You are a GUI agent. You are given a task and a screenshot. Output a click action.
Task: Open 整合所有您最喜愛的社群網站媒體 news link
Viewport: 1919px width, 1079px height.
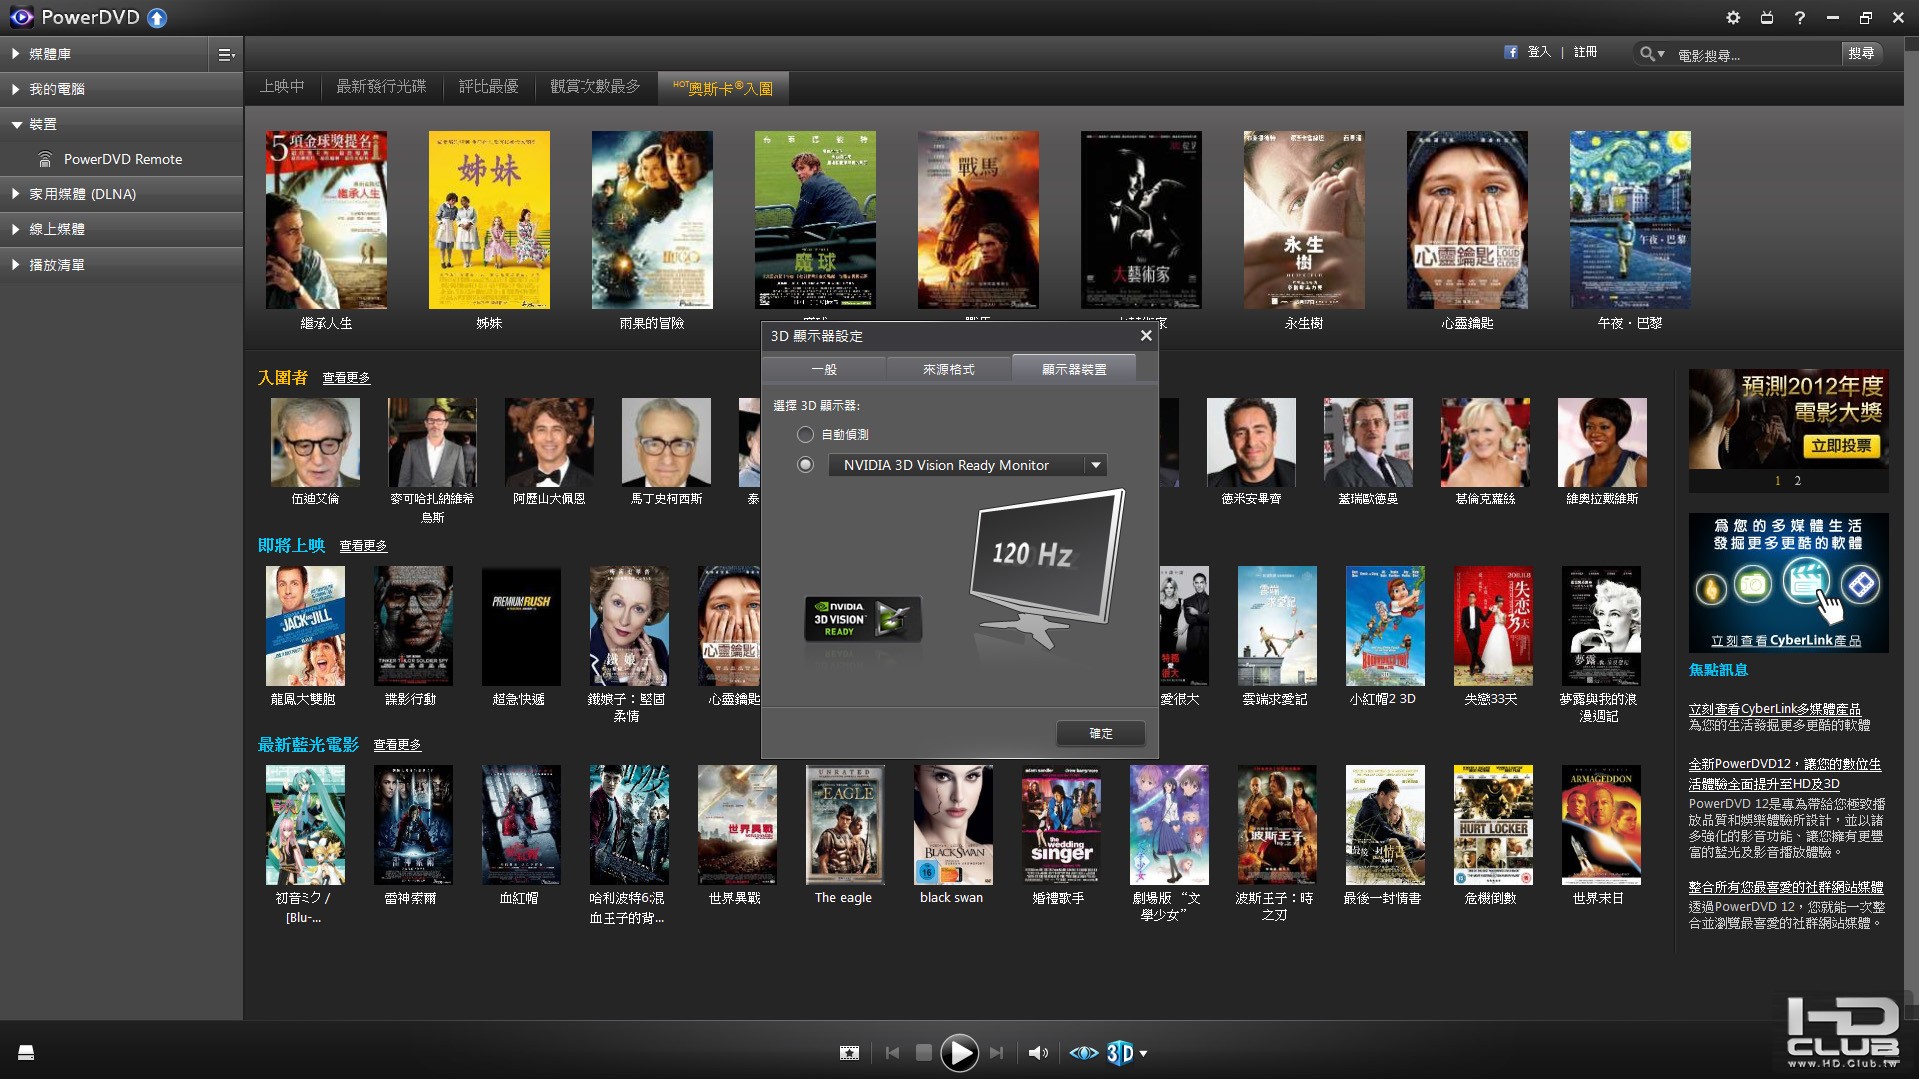coord(1786,887)
